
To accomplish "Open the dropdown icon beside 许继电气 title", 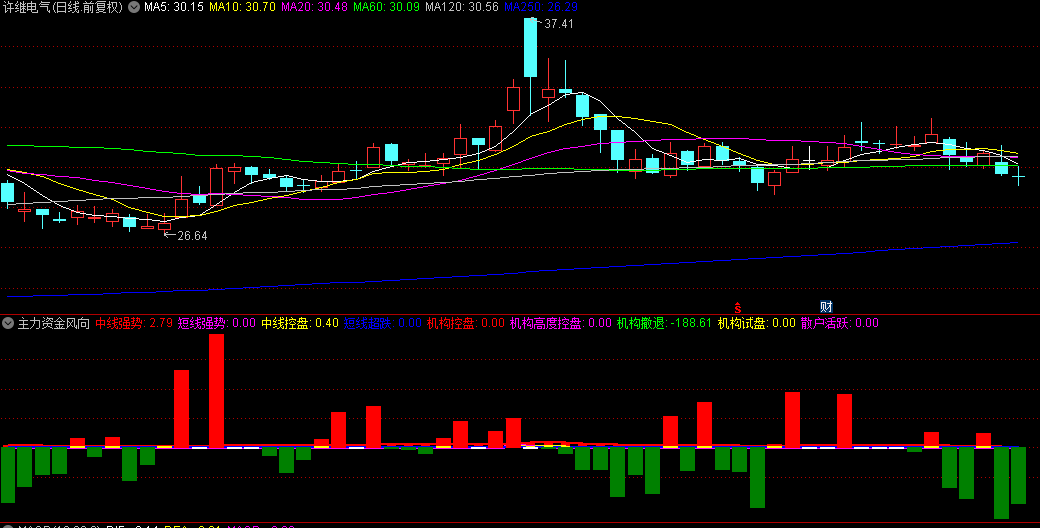I will coord(134,7).
